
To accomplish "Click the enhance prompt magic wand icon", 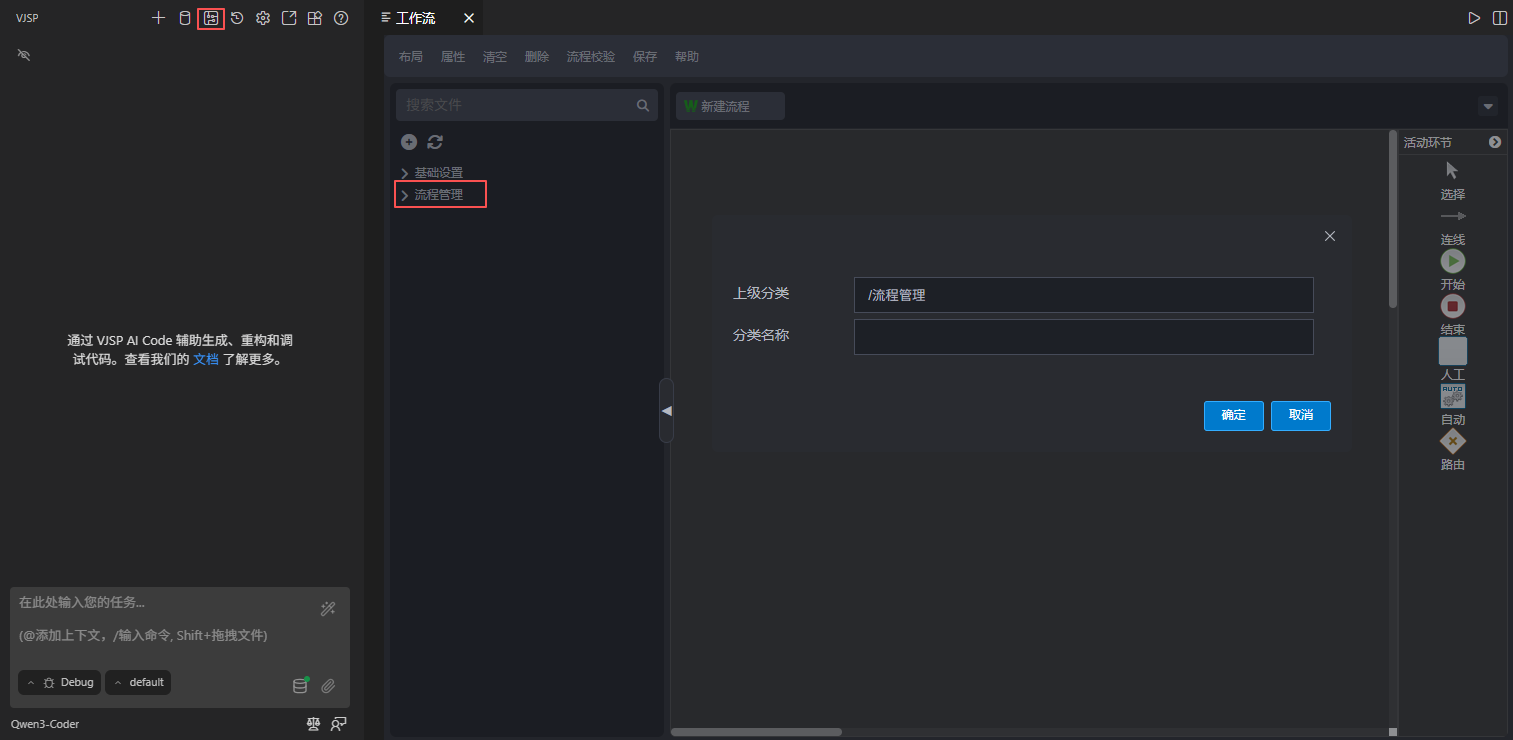I will (327, 609).
